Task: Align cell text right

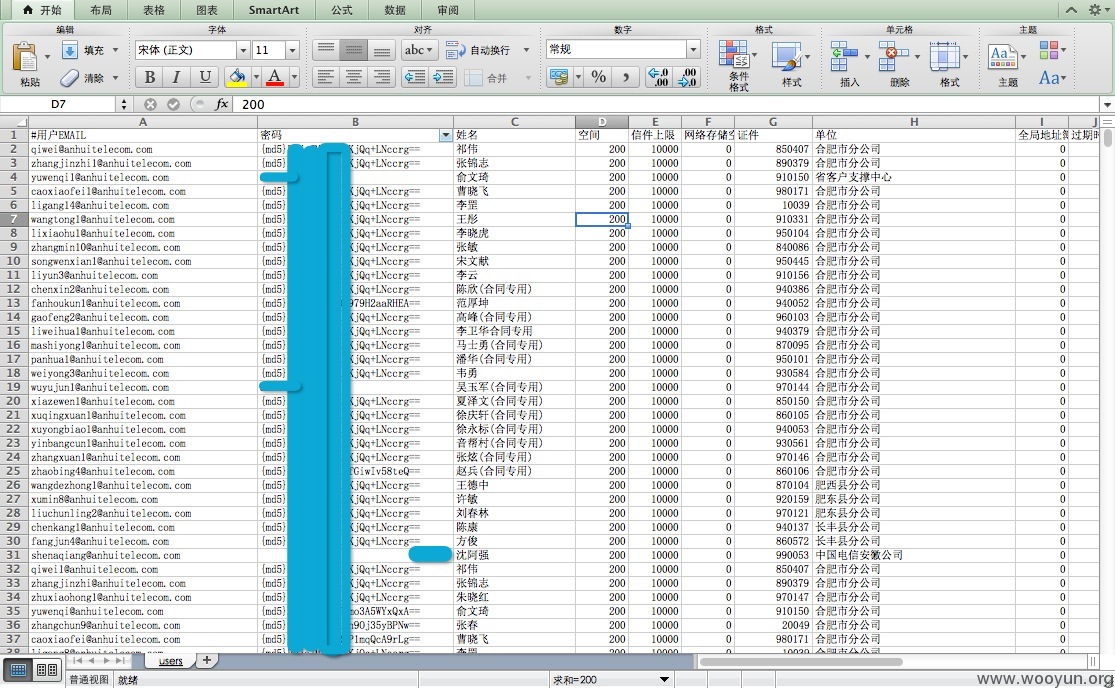Action: [x=381, y=77]
